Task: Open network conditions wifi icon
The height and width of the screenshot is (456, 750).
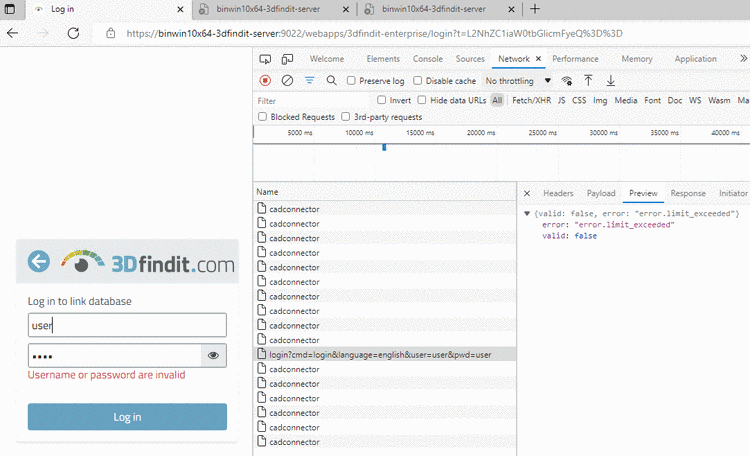Action: pos(567,80)
